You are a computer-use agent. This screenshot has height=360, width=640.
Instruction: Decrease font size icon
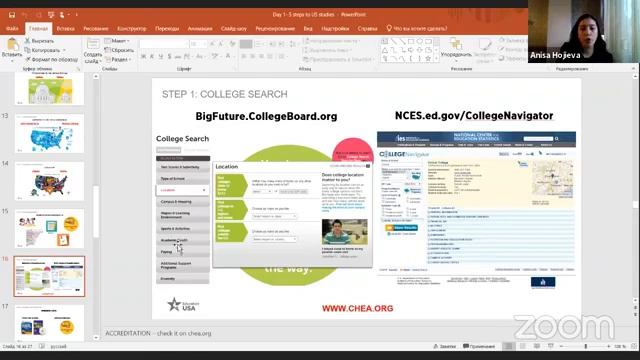coord(221,44)
